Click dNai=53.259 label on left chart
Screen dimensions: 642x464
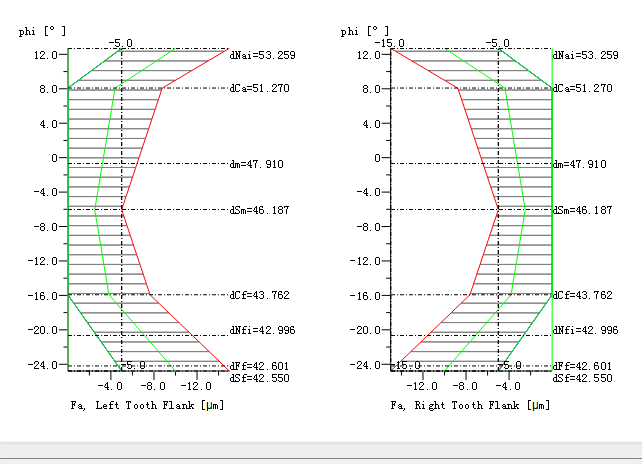click(x=262, y=55)
